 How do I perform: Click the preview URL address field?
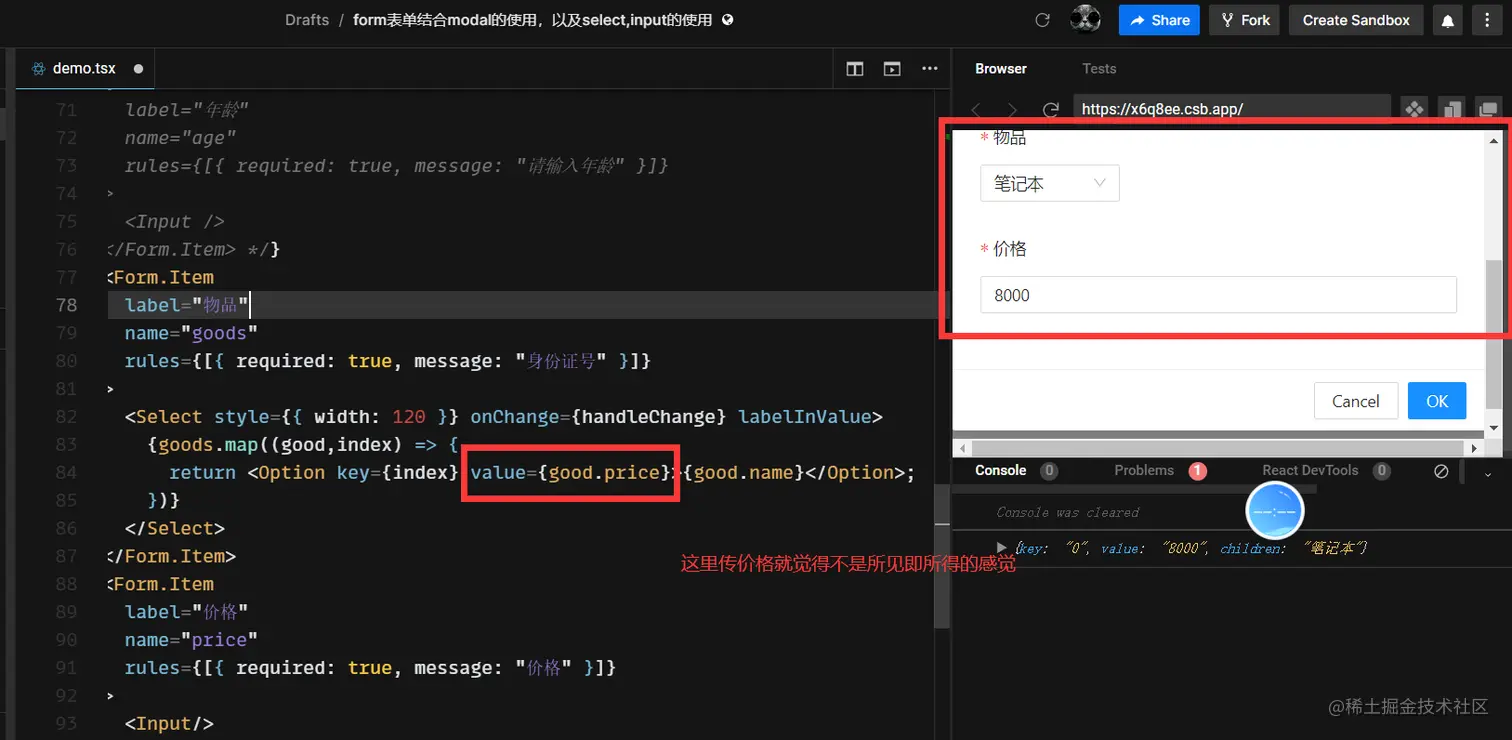click(1232, 109)
